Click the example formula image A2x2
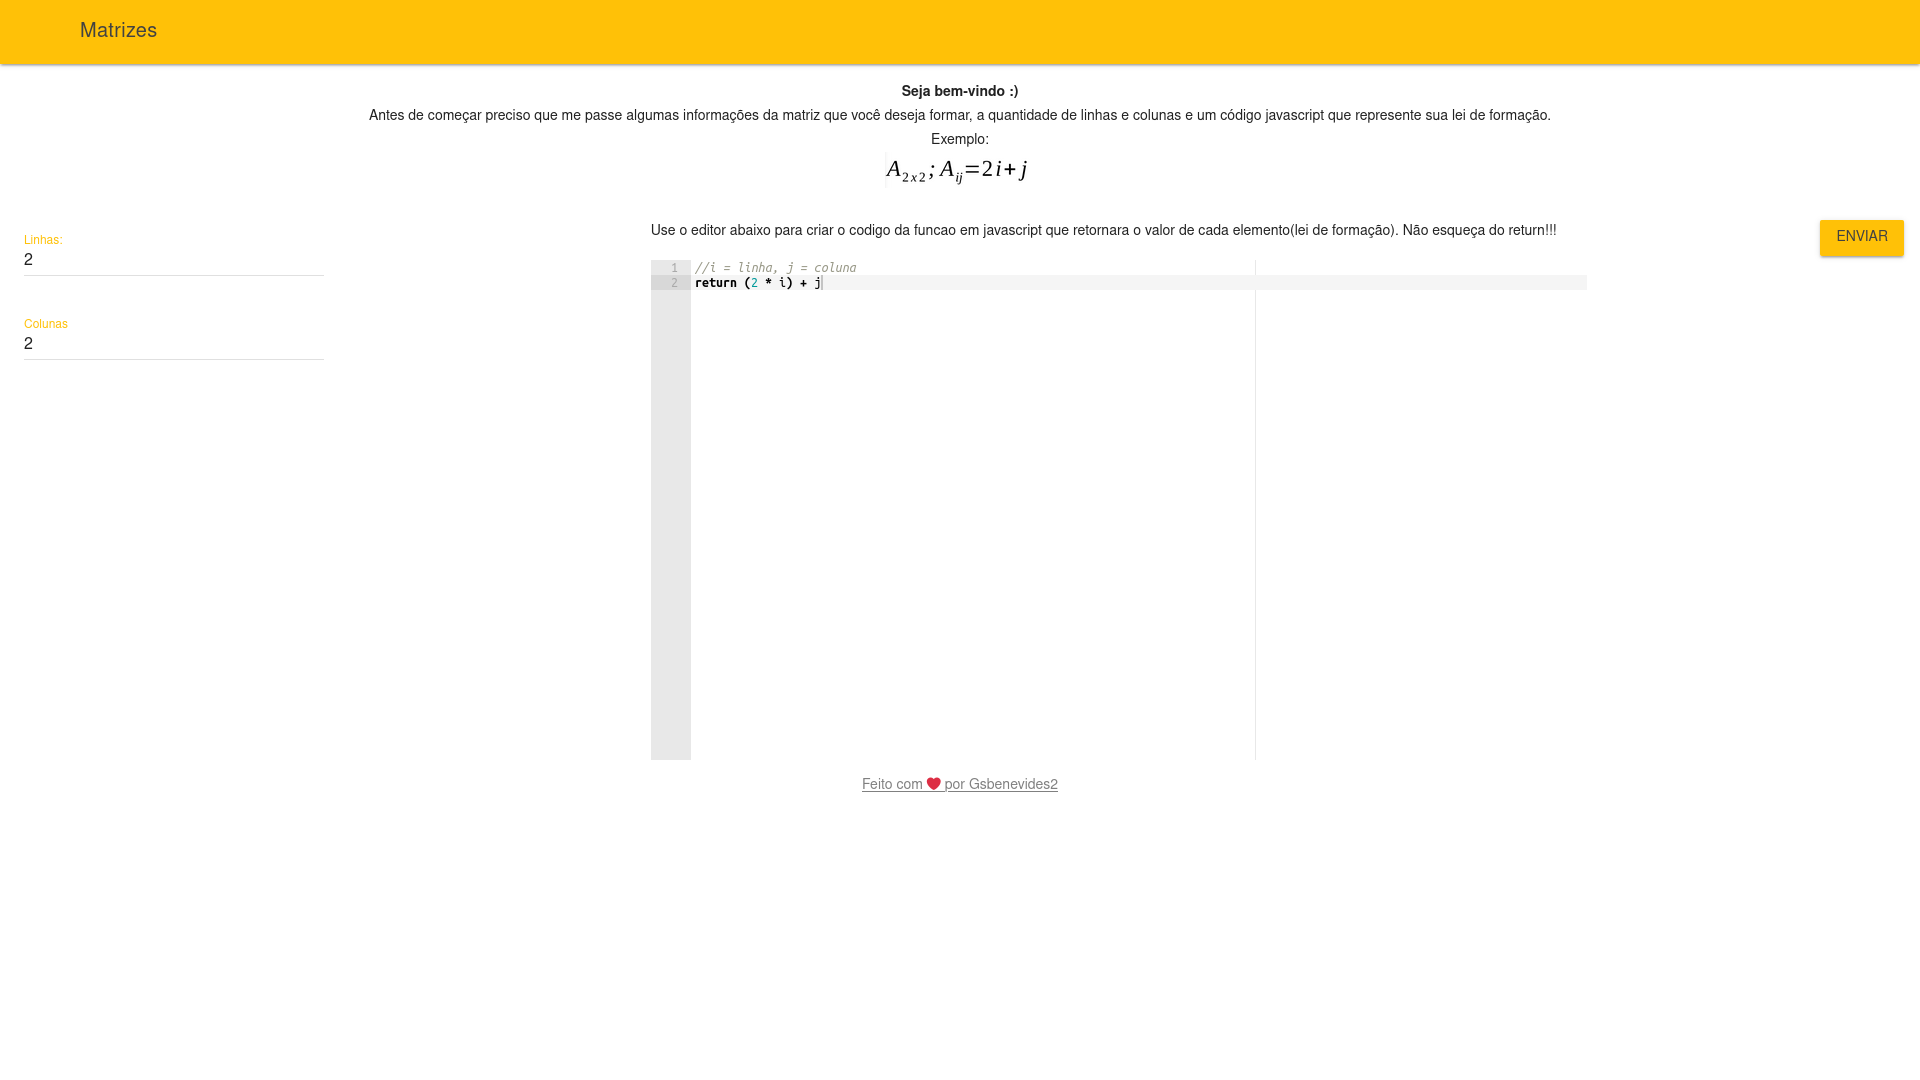The image size is (1920, 1080). (957, 171)
